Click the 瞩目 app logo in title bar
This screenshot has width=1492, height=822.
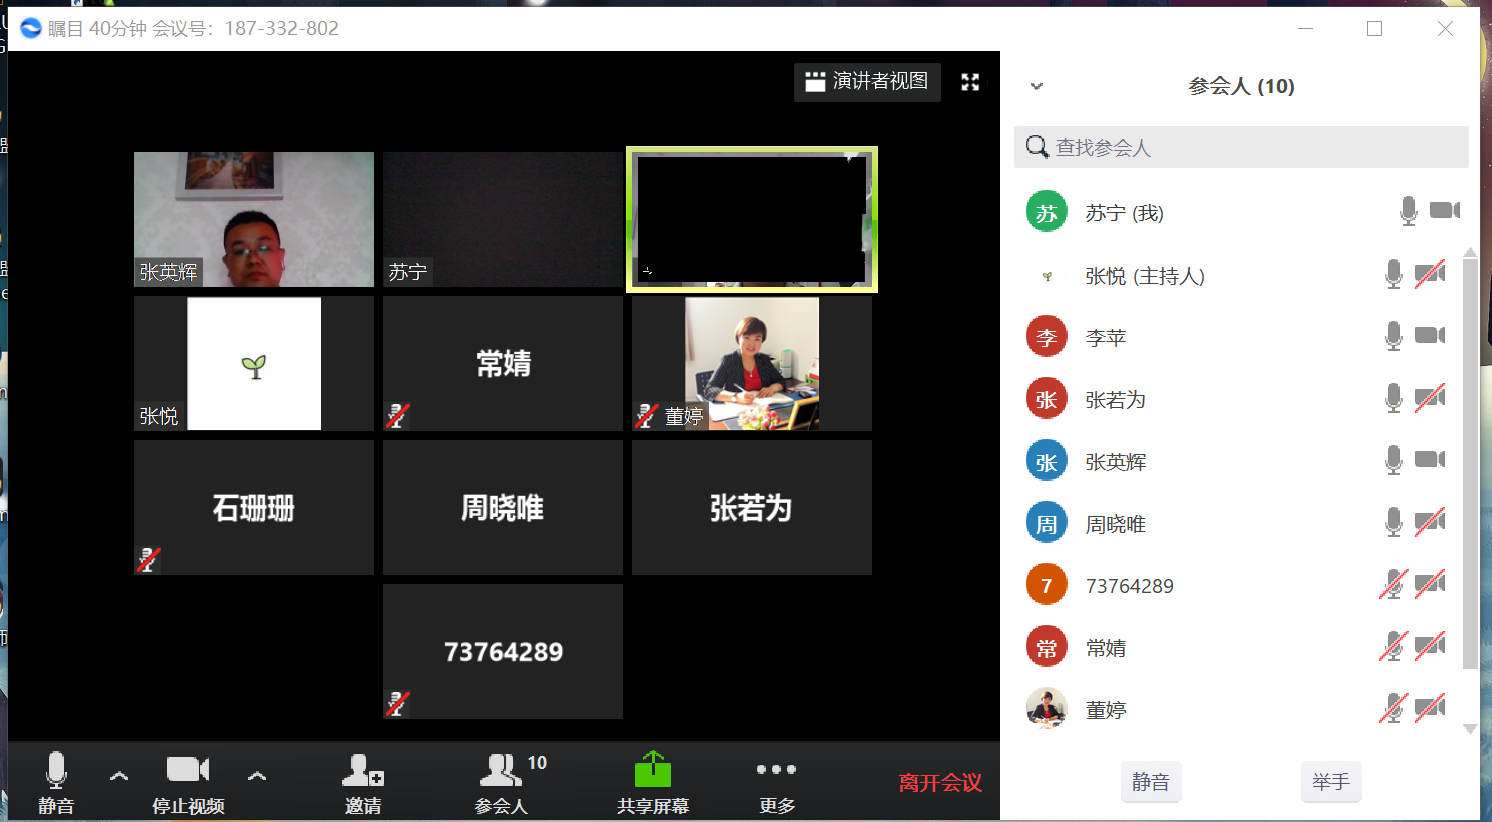tap(31, 28)
